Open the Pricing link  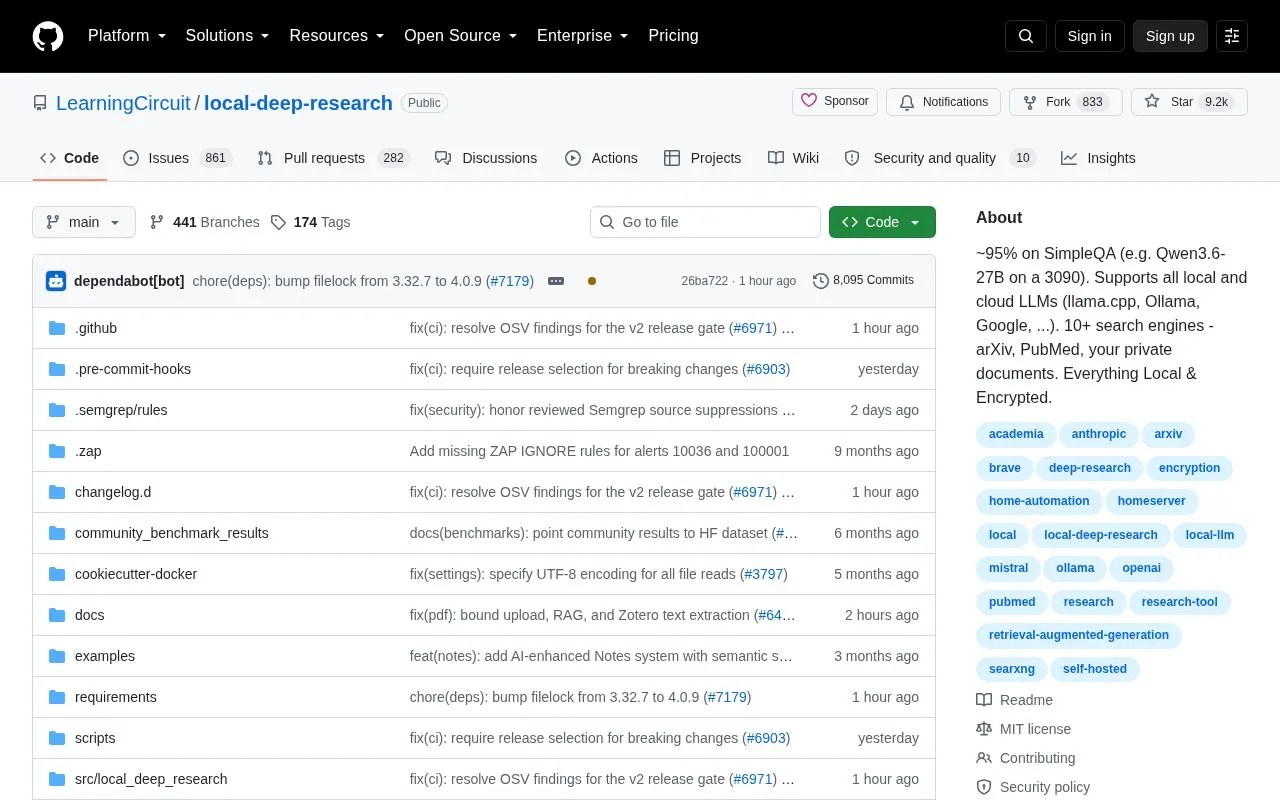[x=673, y=36]
